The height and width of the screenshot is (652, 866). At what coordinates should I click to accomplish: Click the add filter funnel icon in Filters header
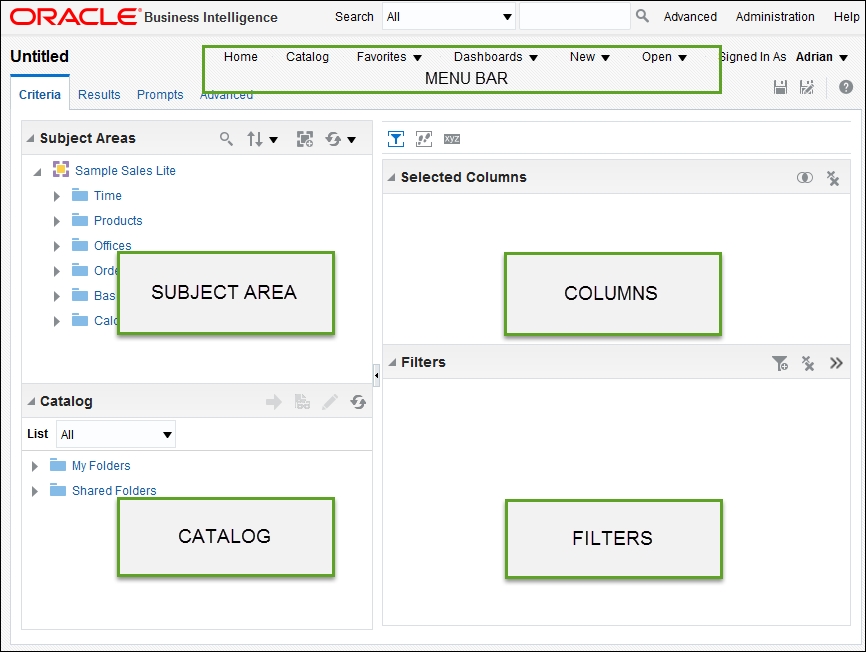(x=780, y=363)
